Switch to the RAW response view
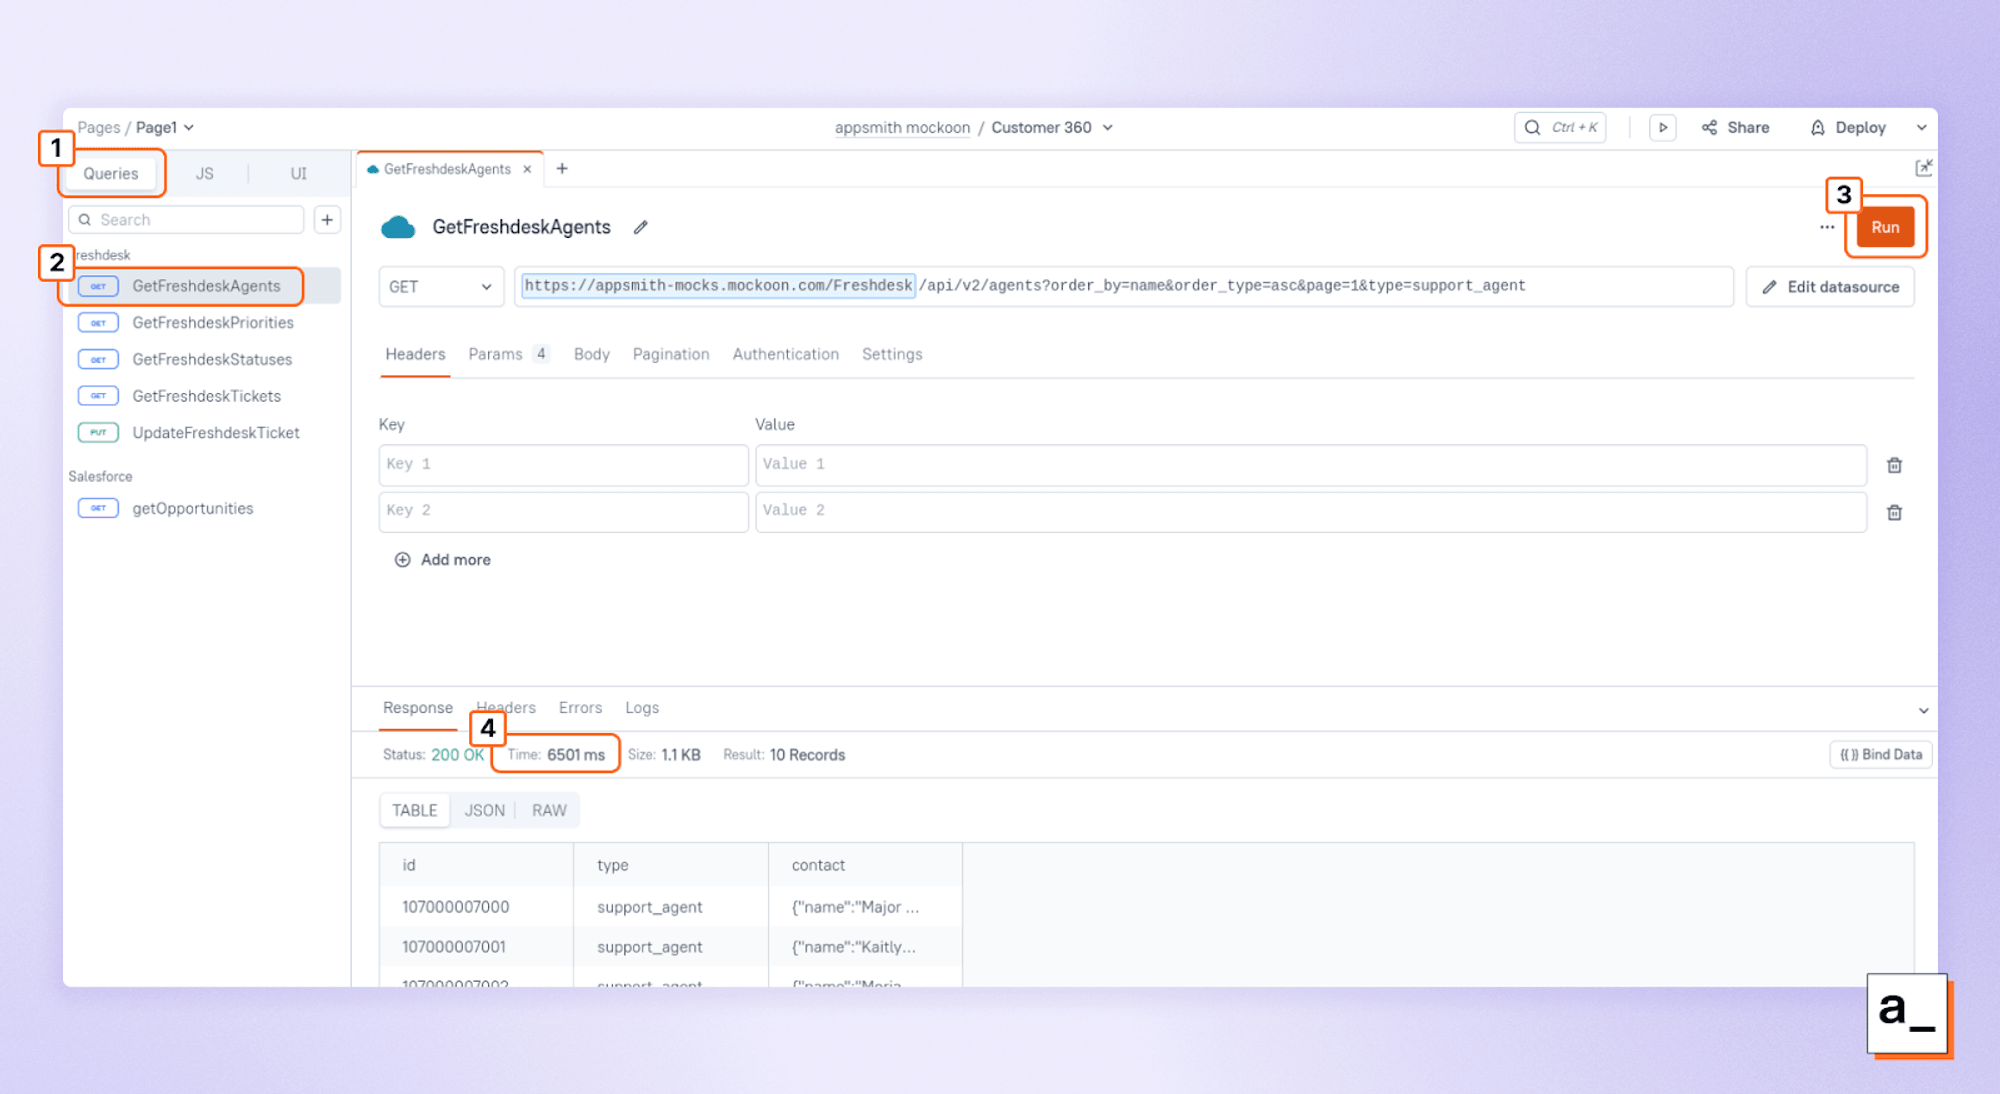Image resolution: width=2000 pixels, height=1094 pixels. 548,810
